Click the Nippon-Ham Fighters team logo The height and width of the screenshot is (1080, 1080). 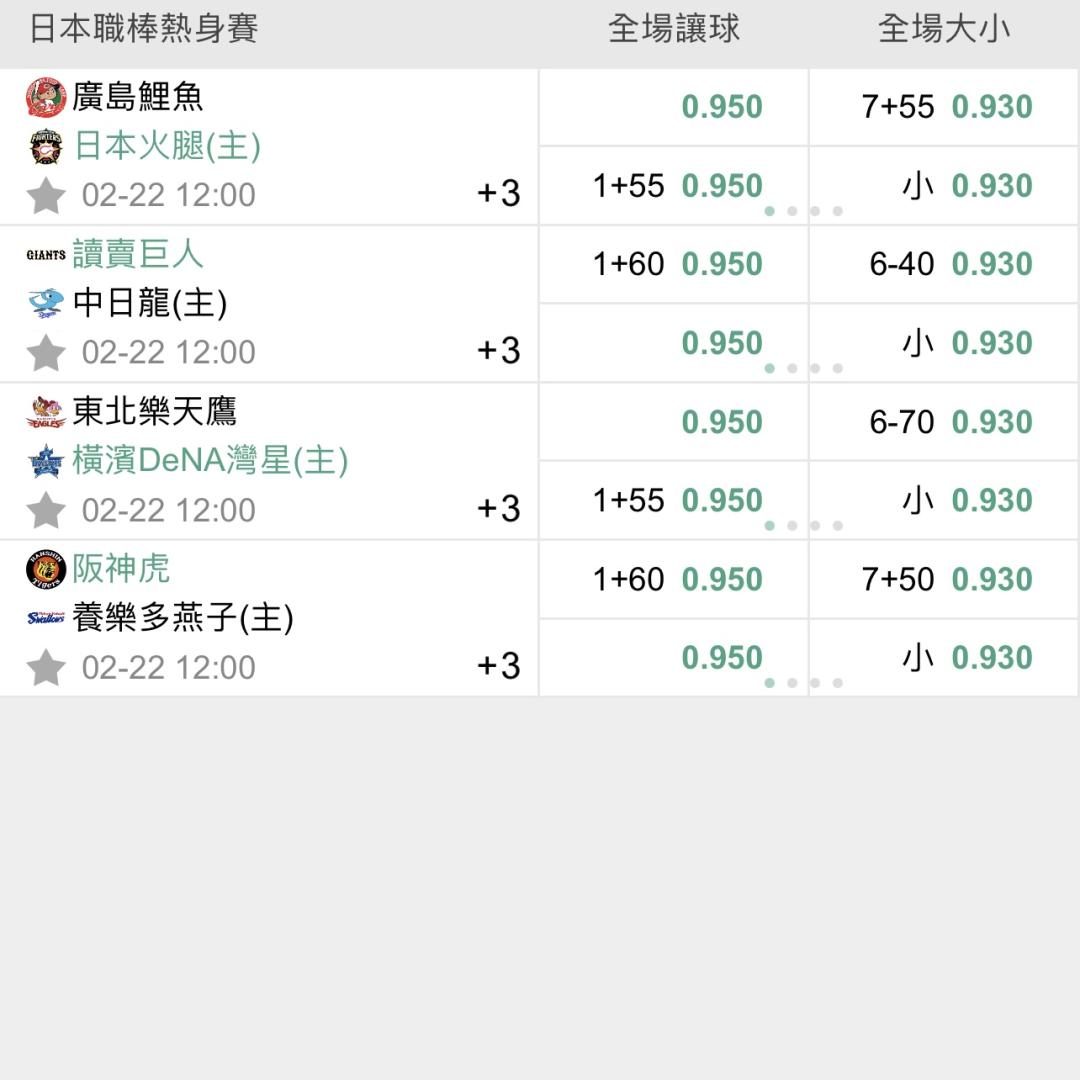(x=46, y=147)
